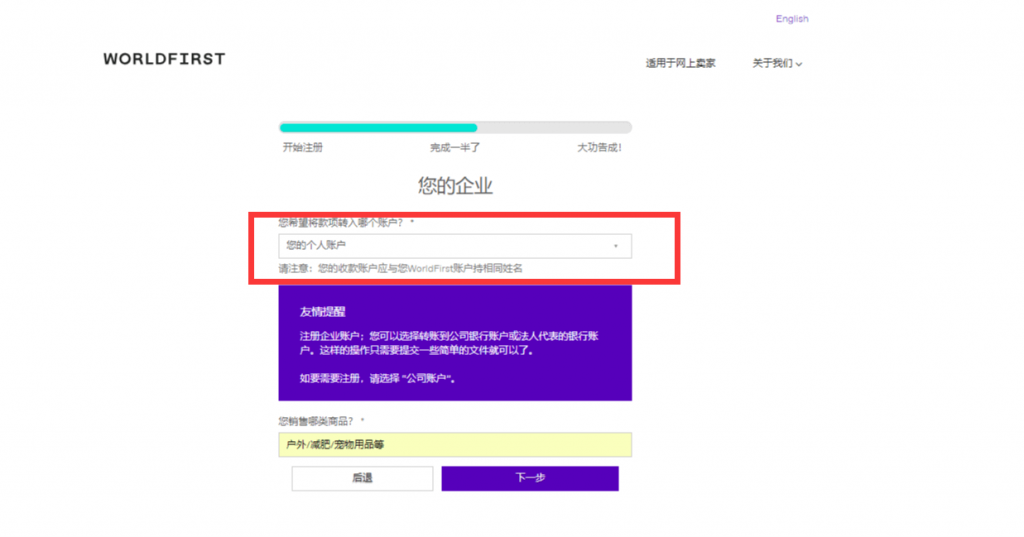
Task: Click the 您销售哪类商品 field label
Action: tap(318, 421)
